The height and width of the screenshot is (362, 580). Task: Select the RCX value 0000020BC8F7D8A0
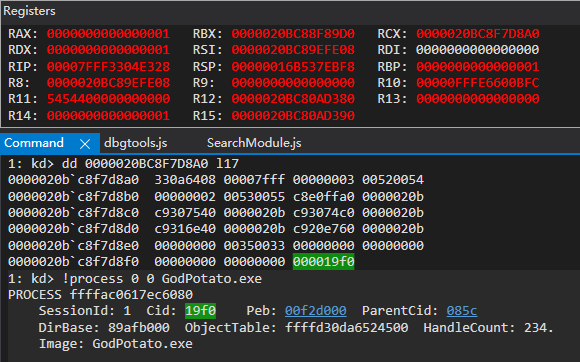coord(478,34)
